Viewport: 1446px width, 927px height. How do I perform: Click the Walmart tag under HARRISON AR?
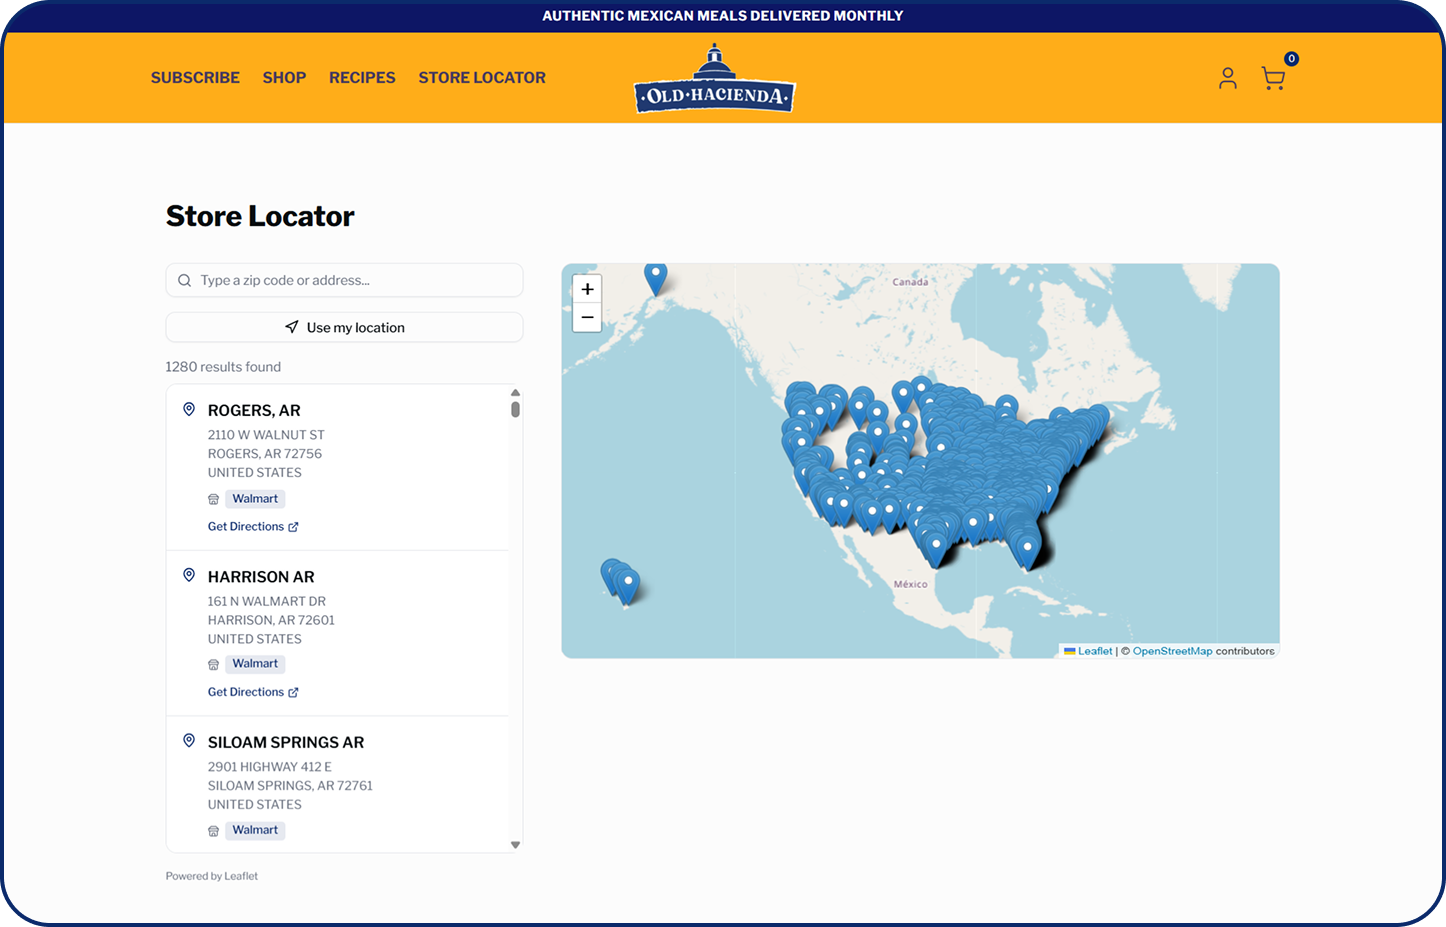255,664
